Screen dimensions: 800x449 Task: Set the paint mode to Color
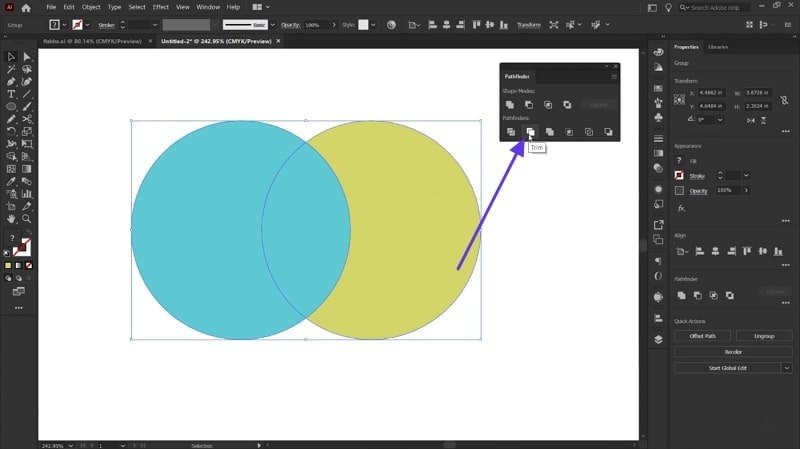tap(8, 265)
